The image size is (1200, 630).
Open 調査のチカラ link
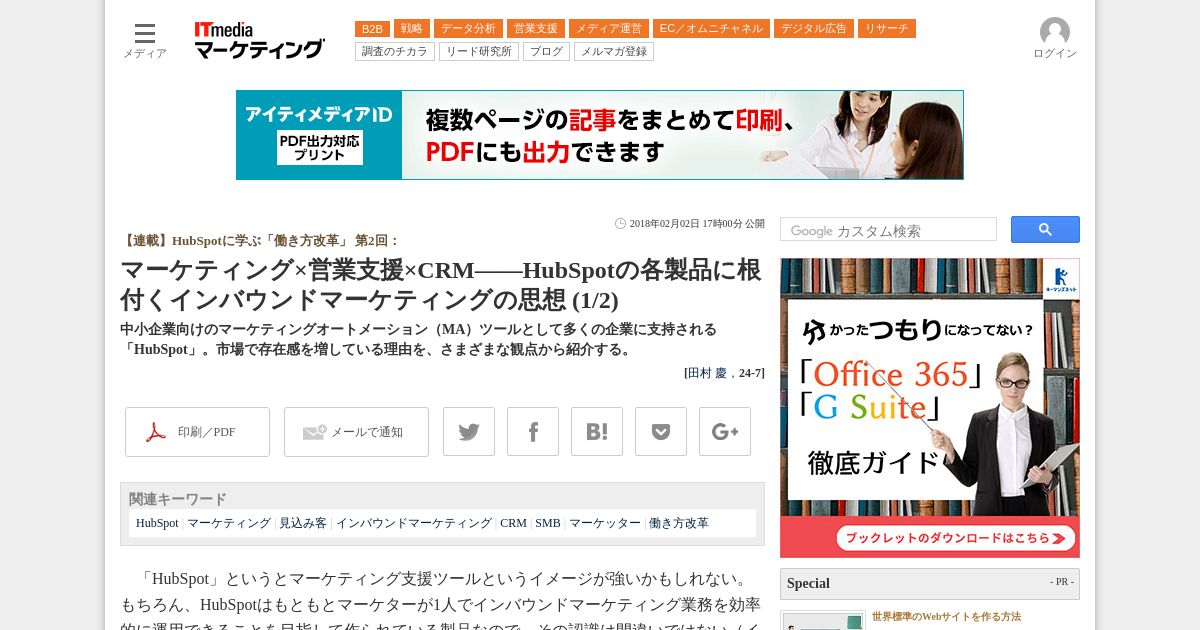pos(395,52)
